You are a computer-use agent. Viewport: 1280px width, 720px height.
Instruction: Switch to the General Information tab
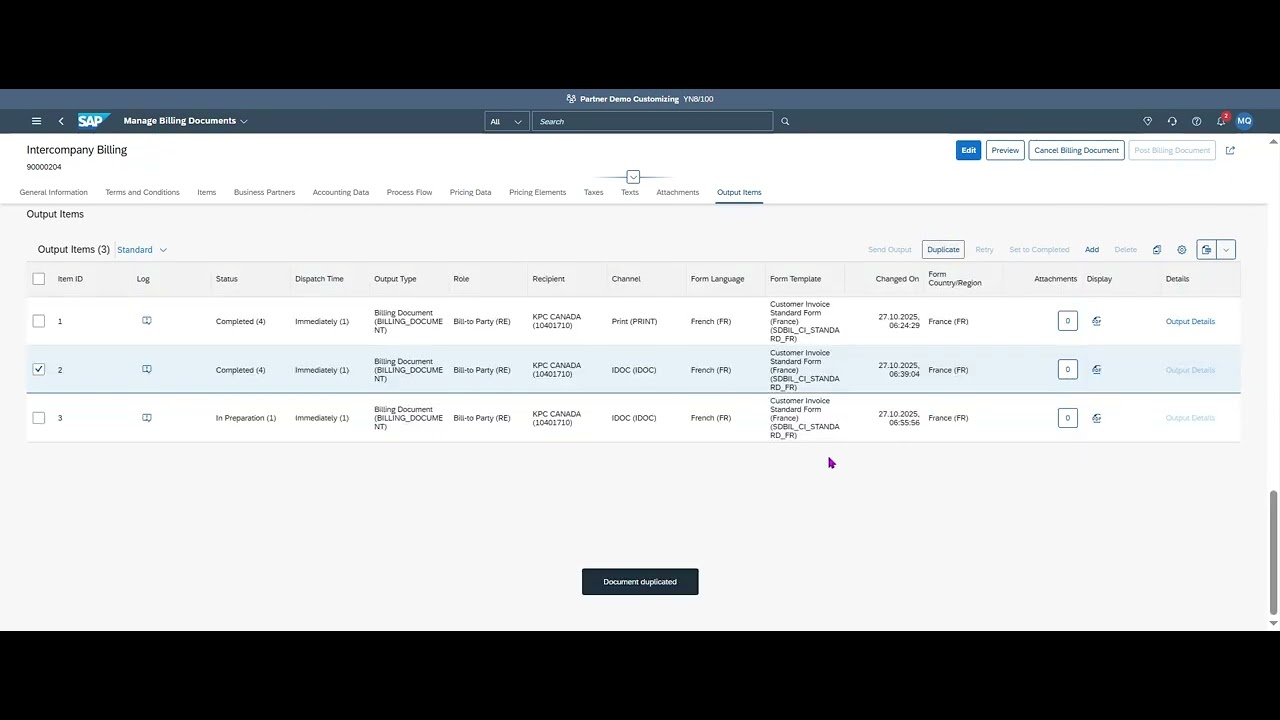(53, 192)
